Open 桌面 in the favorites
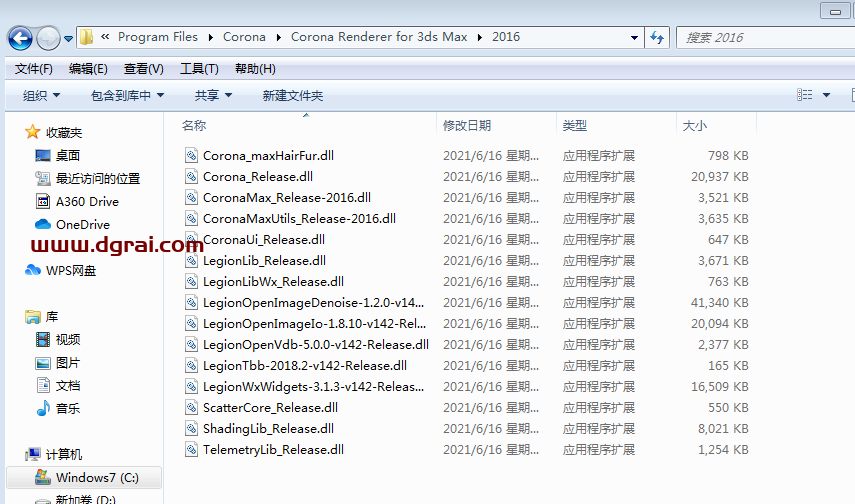The height and width of the screenshot is (504, 855). point(68,155)
